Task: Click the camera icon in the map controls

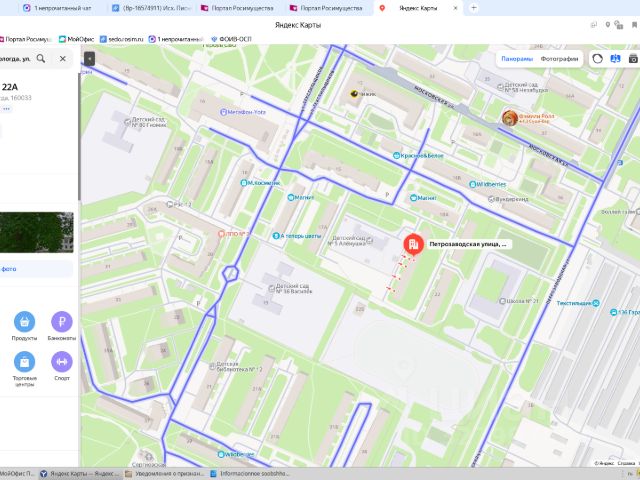Action: click(x=633, y=59)
